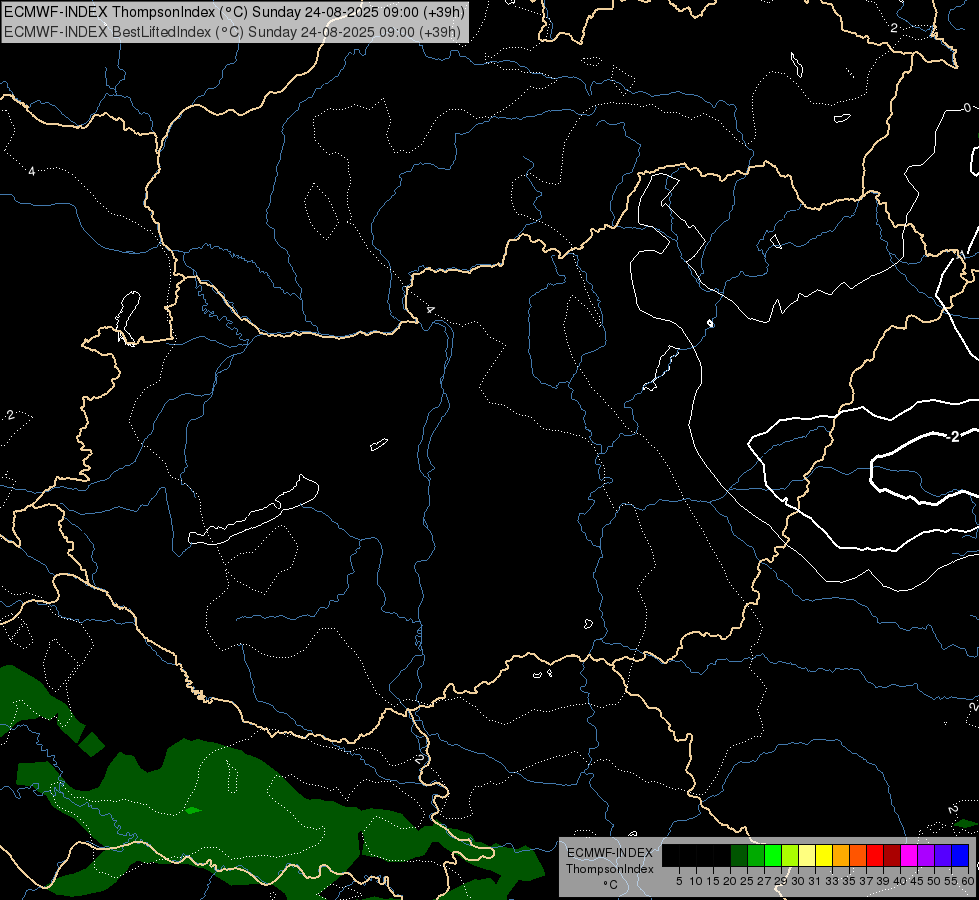Select the dark green 20–25 legend swatch
This screenshot has height=900, width=979.
pyautogui.click(x=739, y=855)
